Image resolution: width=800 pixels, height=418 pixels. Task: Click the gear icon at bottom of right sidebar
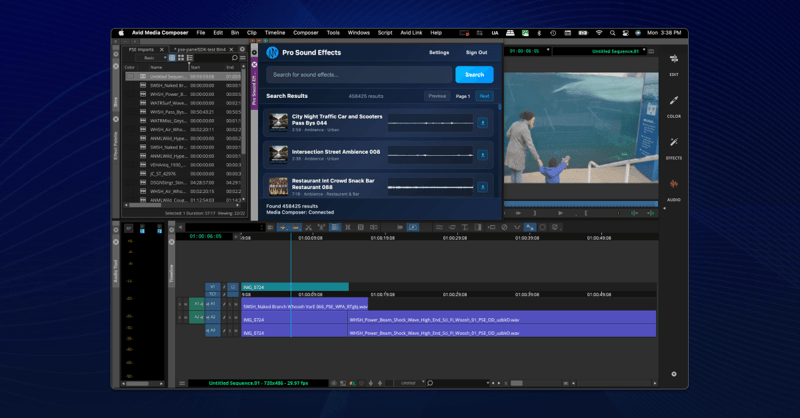pos(673,374)
